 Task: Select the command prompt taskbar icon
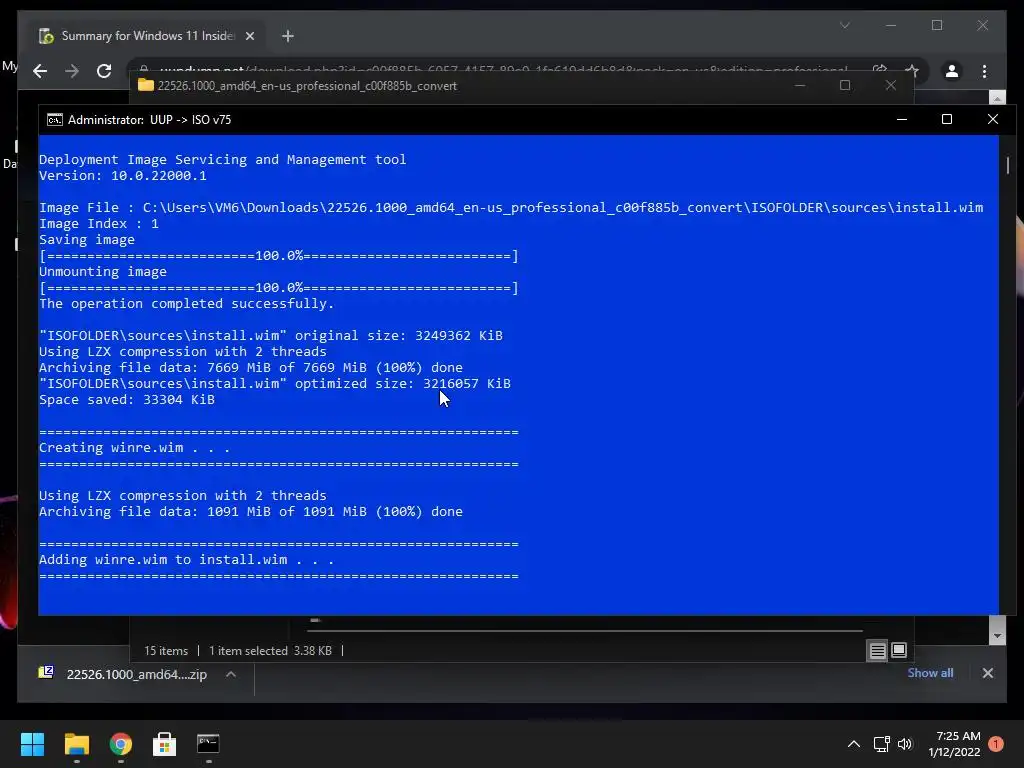pos(208,744)
